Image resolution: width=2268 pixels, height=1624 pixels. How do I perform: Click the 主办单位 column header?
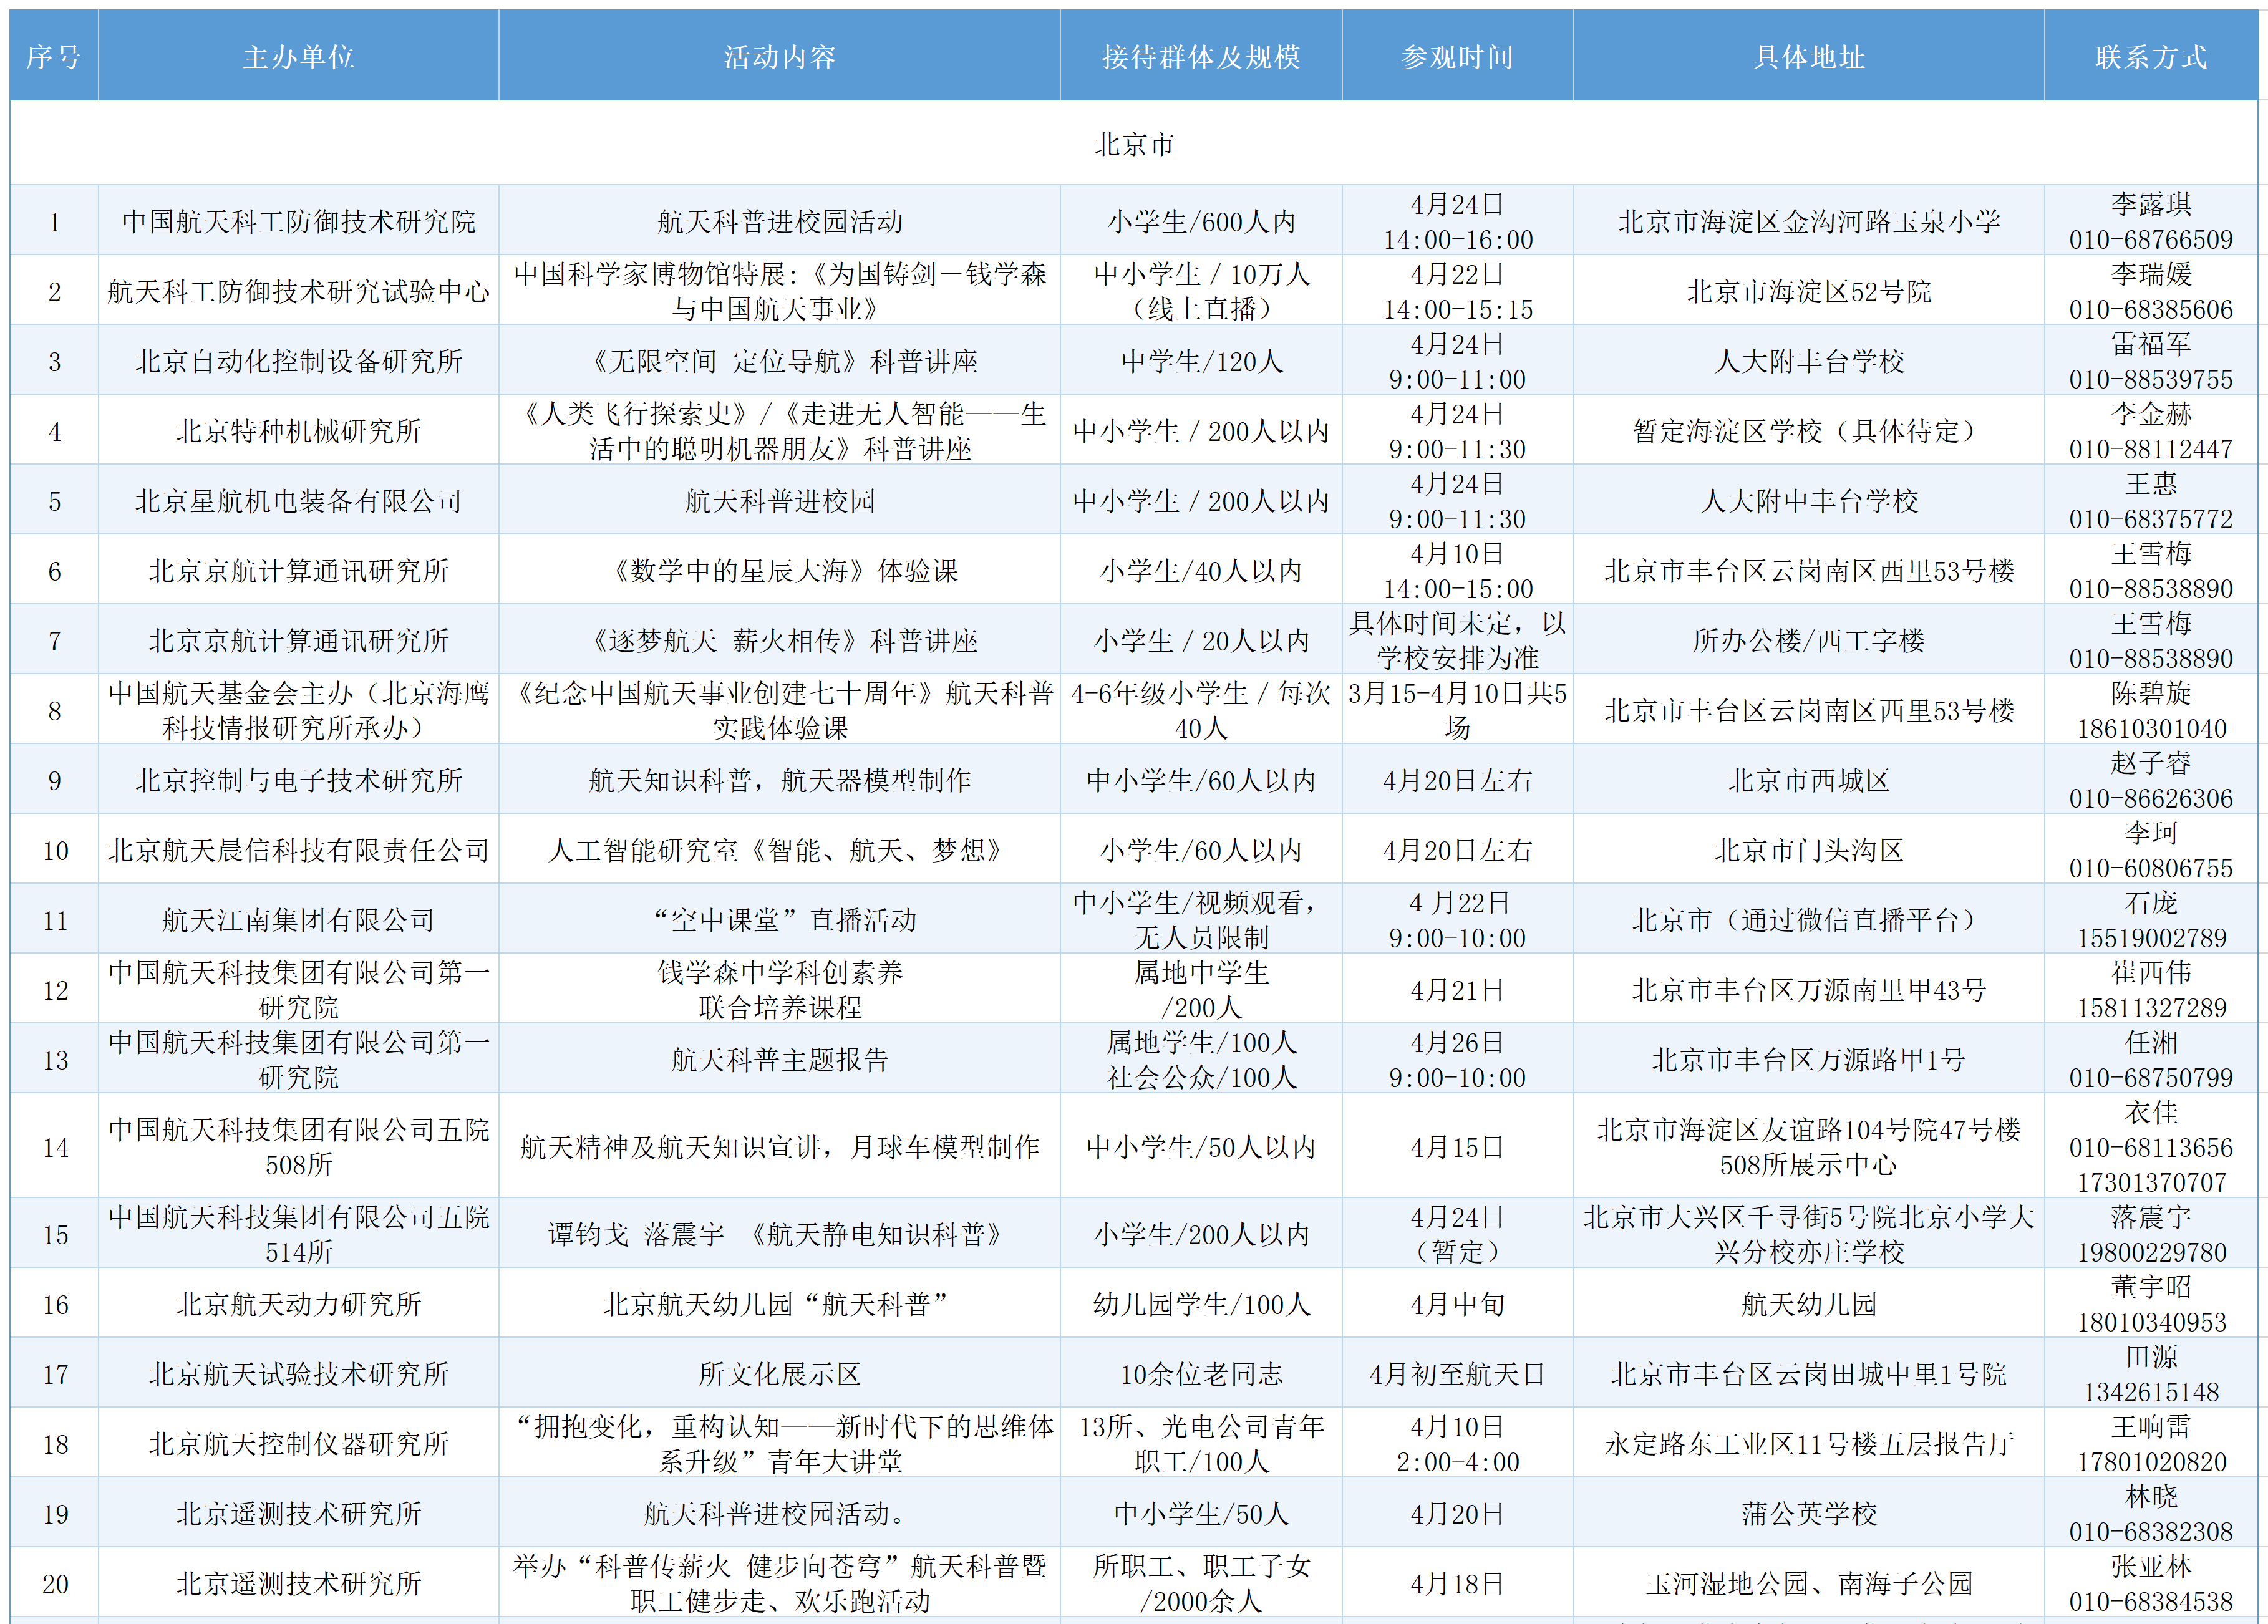click(298, 57)
